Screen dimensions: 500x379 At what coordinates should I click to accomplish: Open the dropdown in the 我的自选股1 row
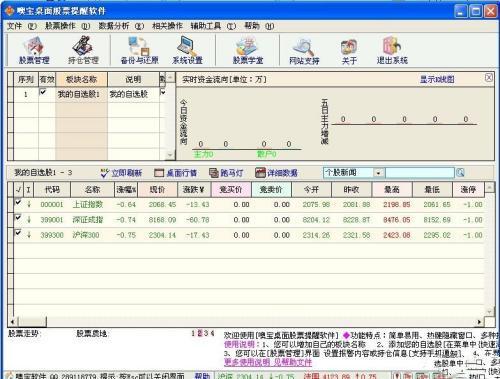(x=163, y=92)
